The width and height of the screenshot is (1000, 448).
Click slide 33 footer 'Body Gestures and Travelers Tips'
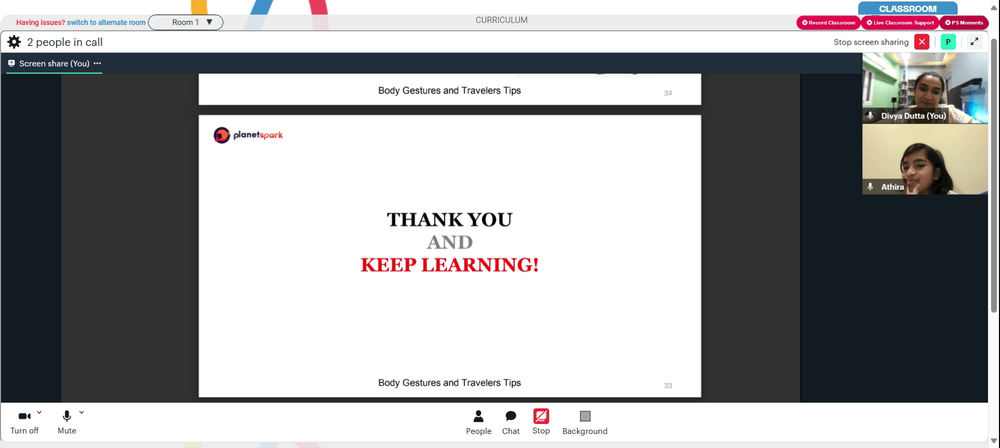450,383
